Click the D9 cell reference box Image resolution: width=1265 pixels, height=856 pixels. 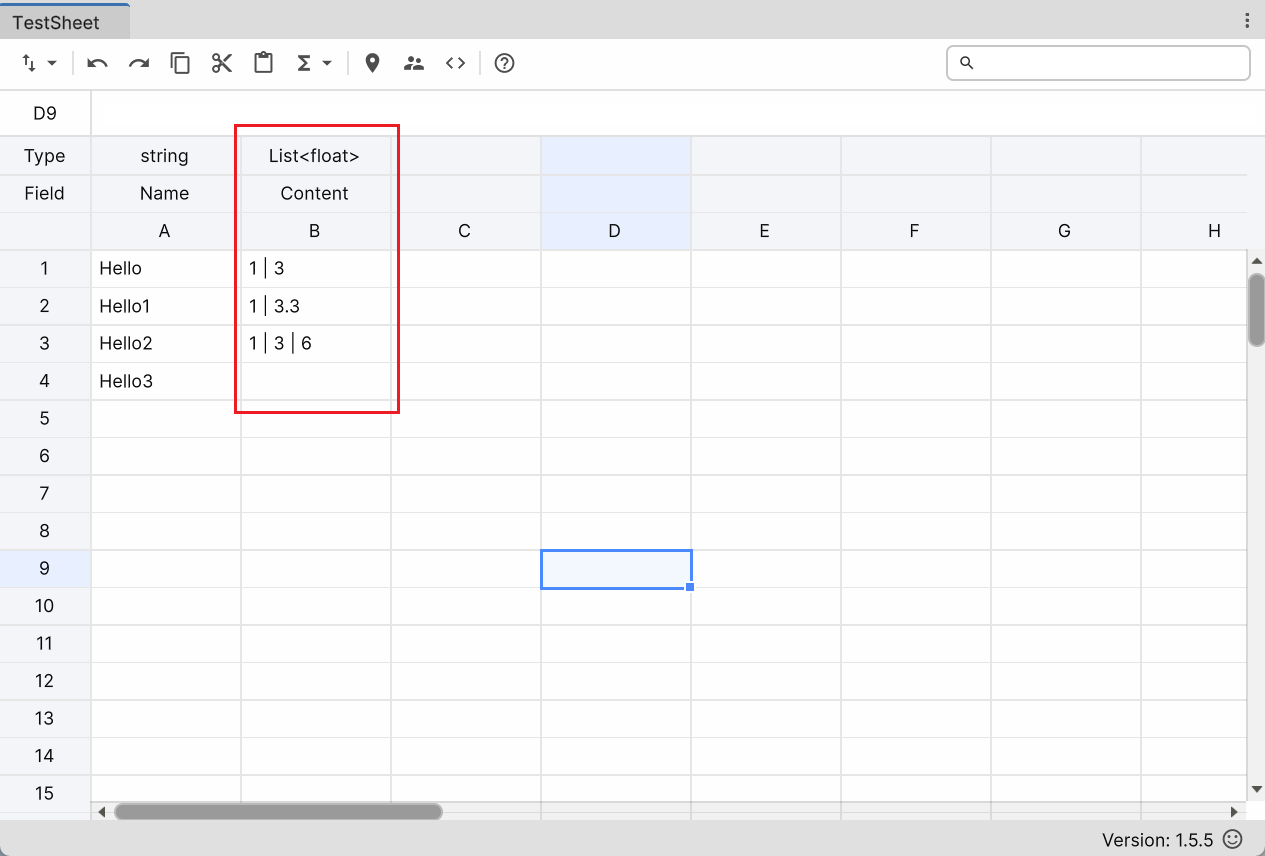45,113
